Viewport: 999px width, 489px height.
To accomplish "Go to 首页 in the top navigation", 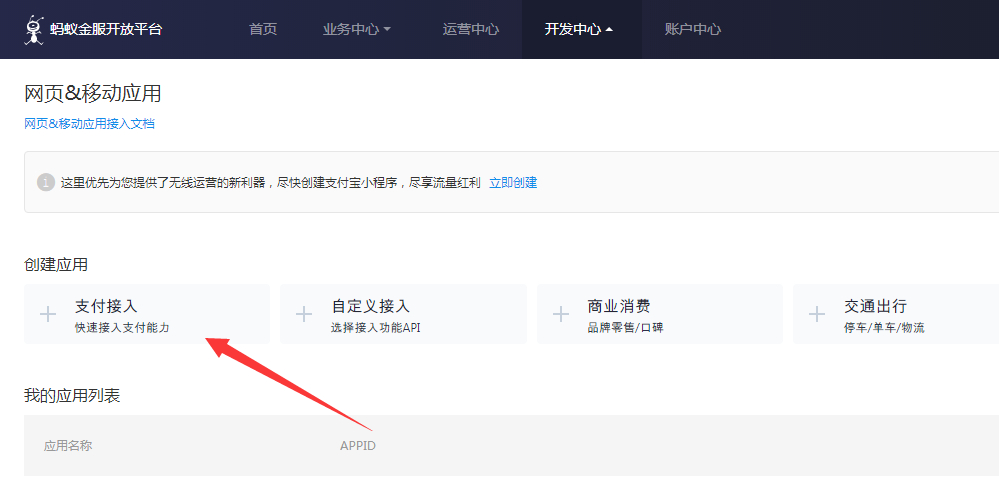I will pyautogui.click(x=263, y=29).
